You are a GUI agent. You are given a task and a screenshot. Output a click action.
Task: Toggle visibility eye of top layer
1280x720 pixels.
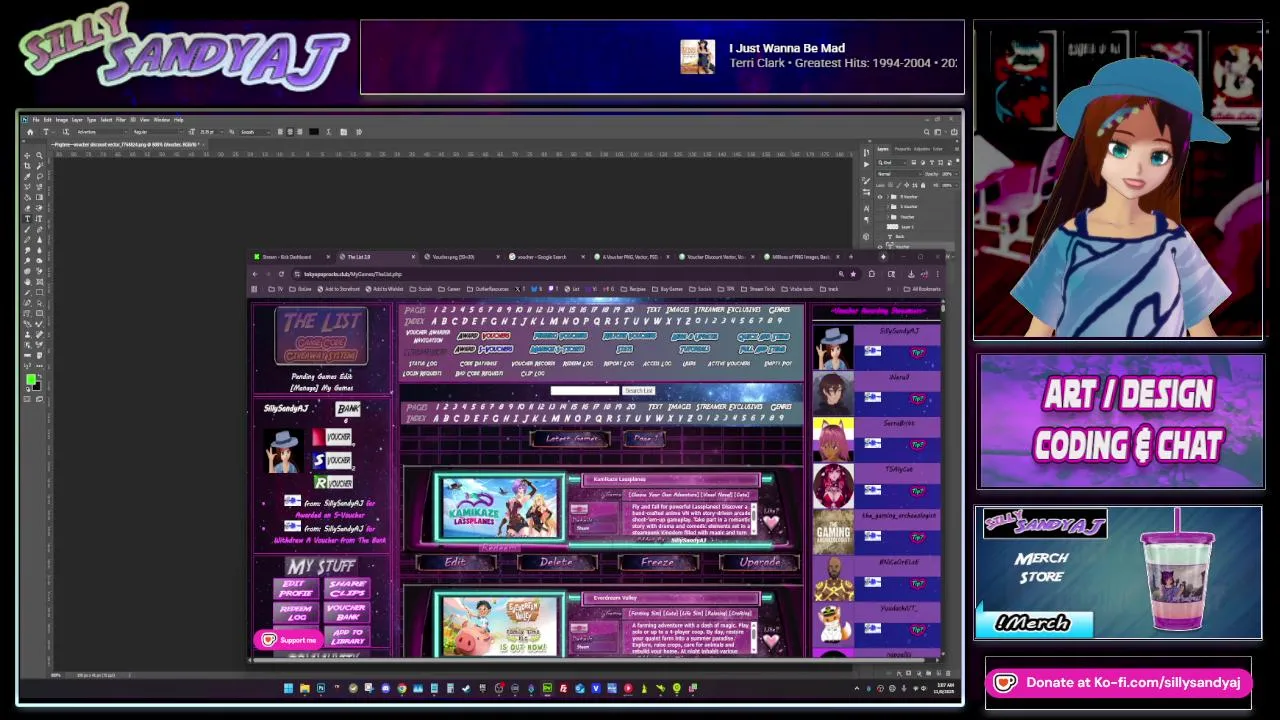[880, 197]
